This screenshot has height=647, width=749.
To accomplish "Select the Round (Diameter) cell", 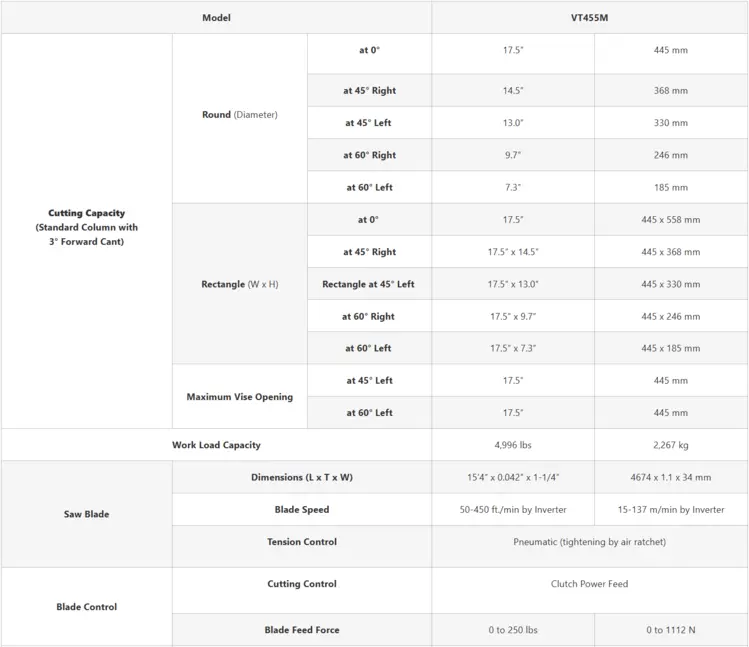I will pyautogui.click(x=240, y=115).
